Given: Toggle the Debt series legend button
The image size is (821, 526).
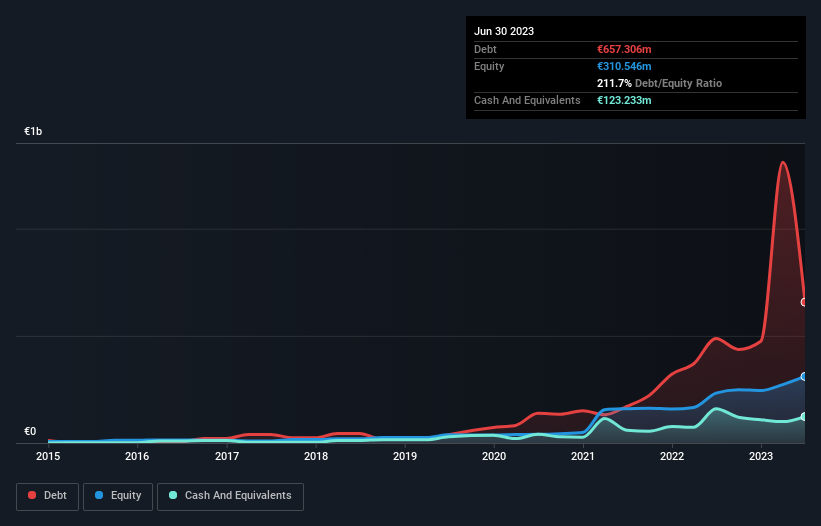Looking at the screenshot, I should 47,496.
